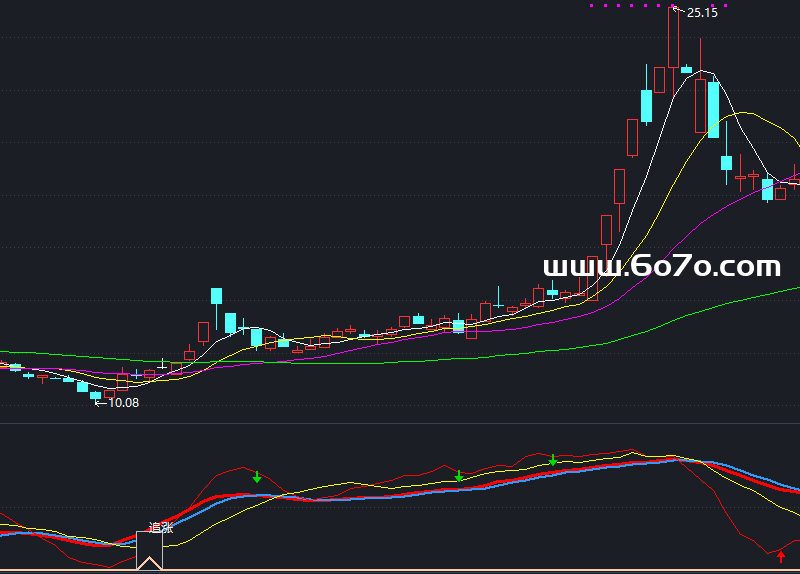Viewport: 800px width, 574px height.
Task: Click the 25.15 highest price label
Action: 702,13
